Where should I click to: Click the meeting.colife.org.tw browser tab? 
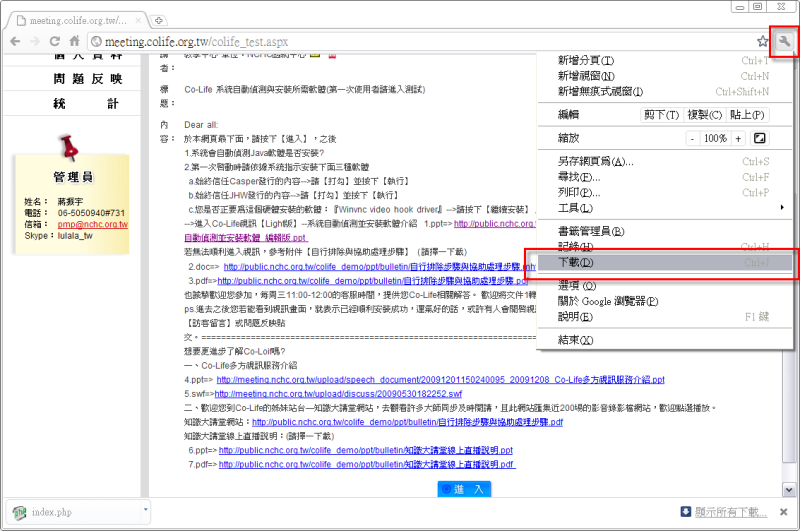click(x=77, y=21)
